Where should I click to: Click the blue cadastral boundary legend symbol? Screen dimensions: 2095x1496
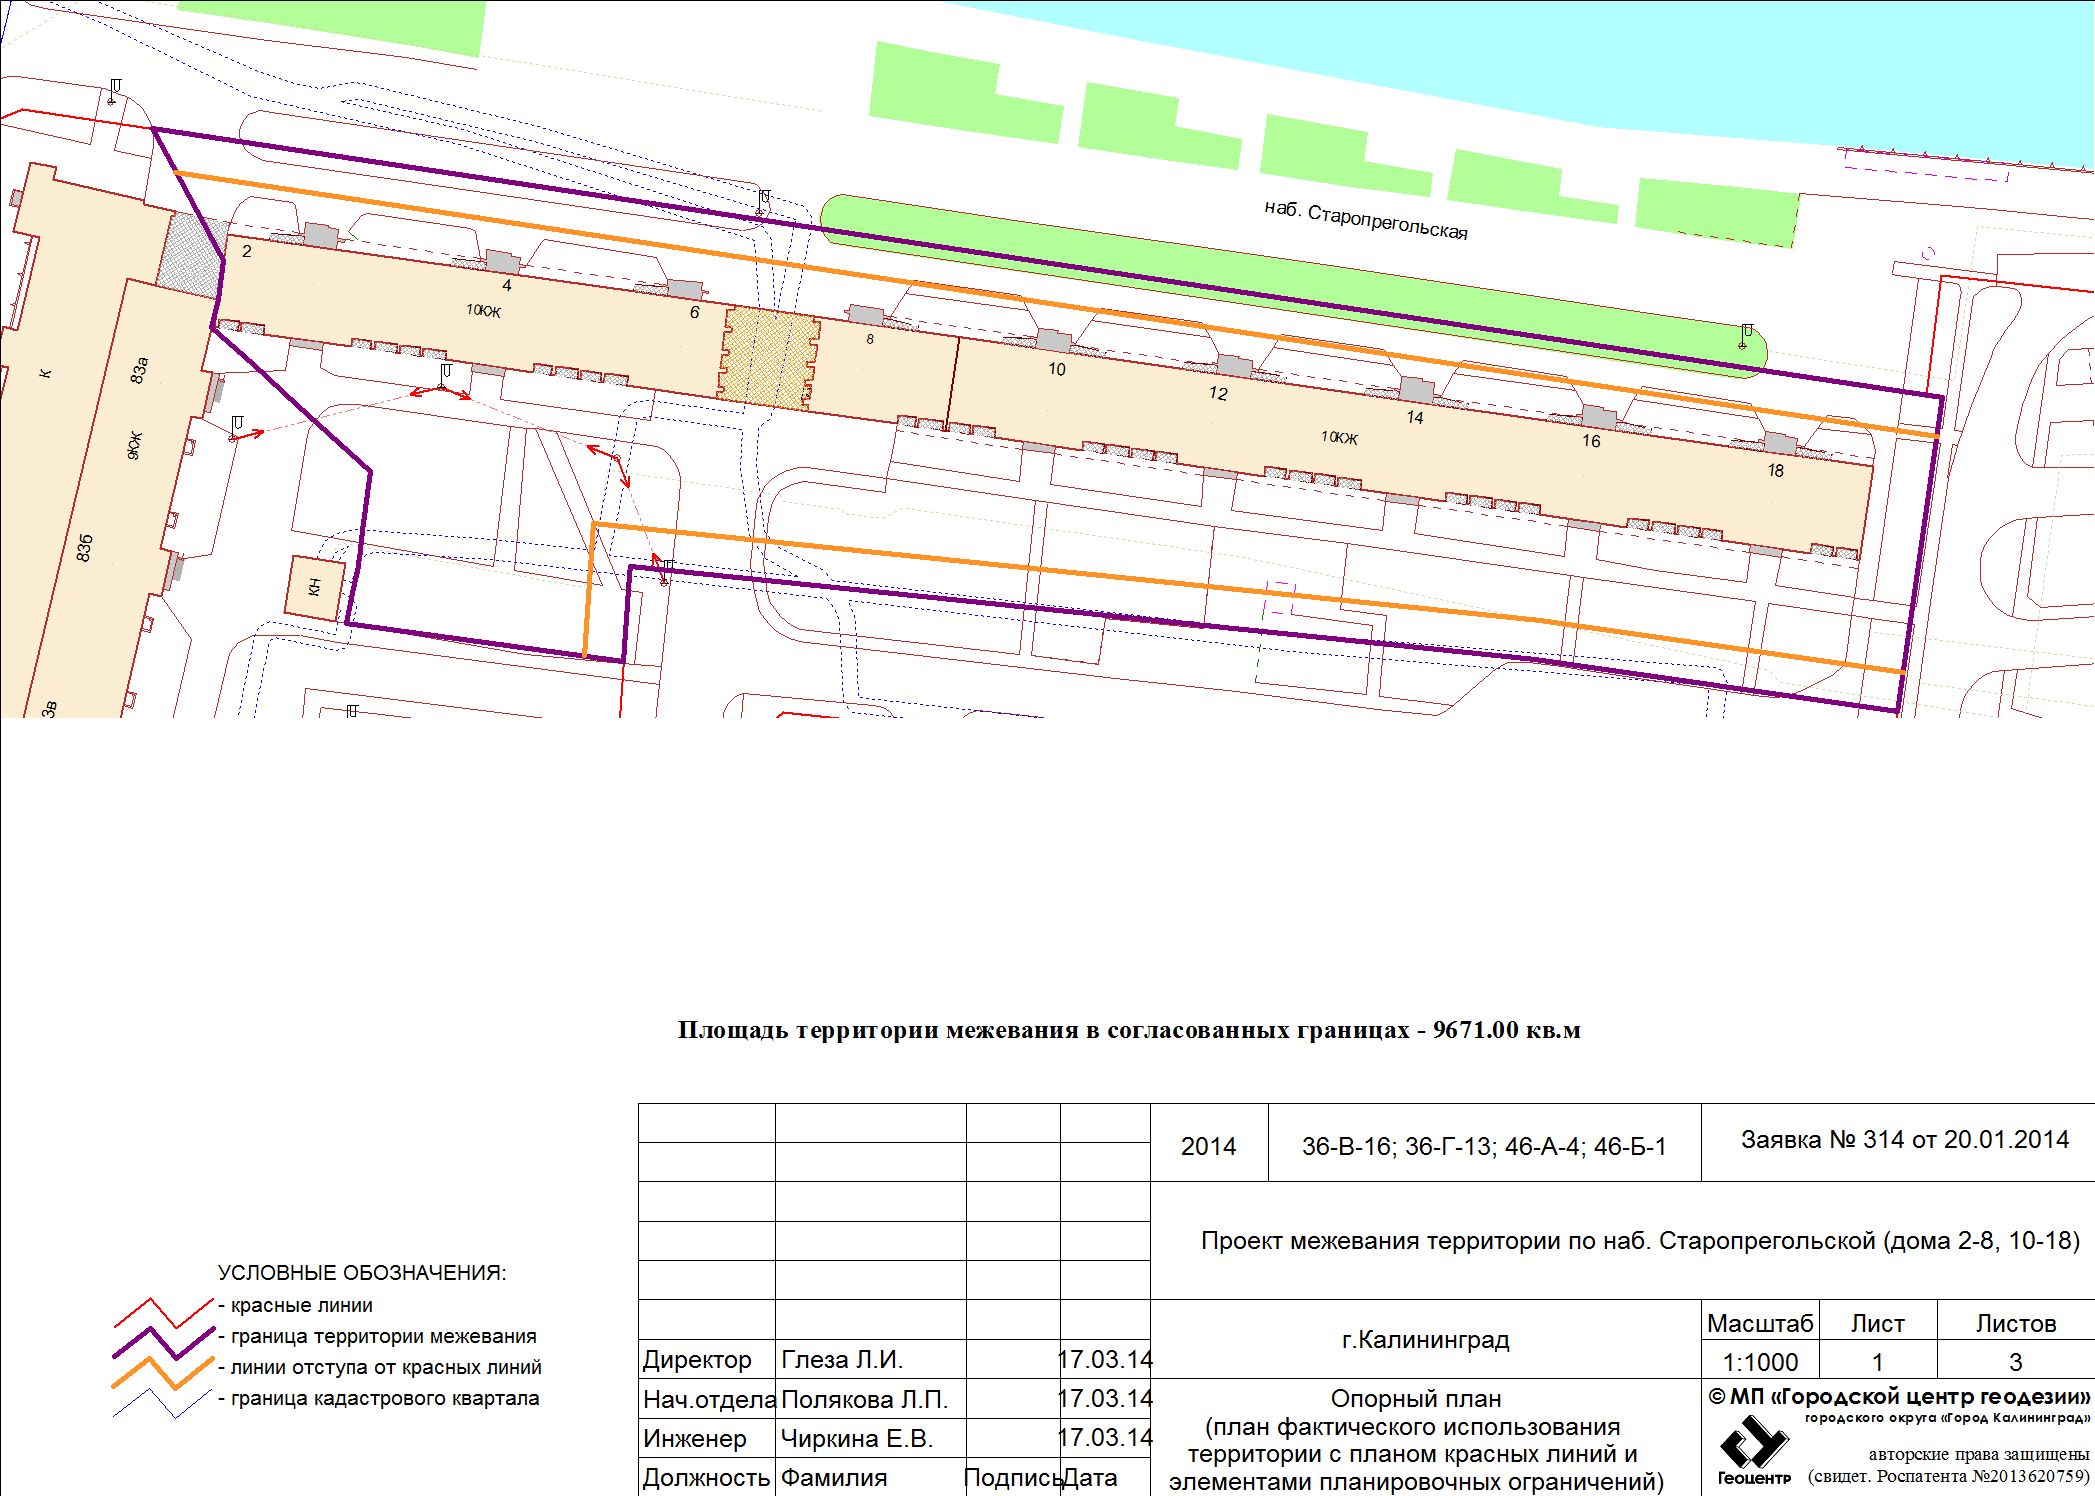coord(163,1403)
